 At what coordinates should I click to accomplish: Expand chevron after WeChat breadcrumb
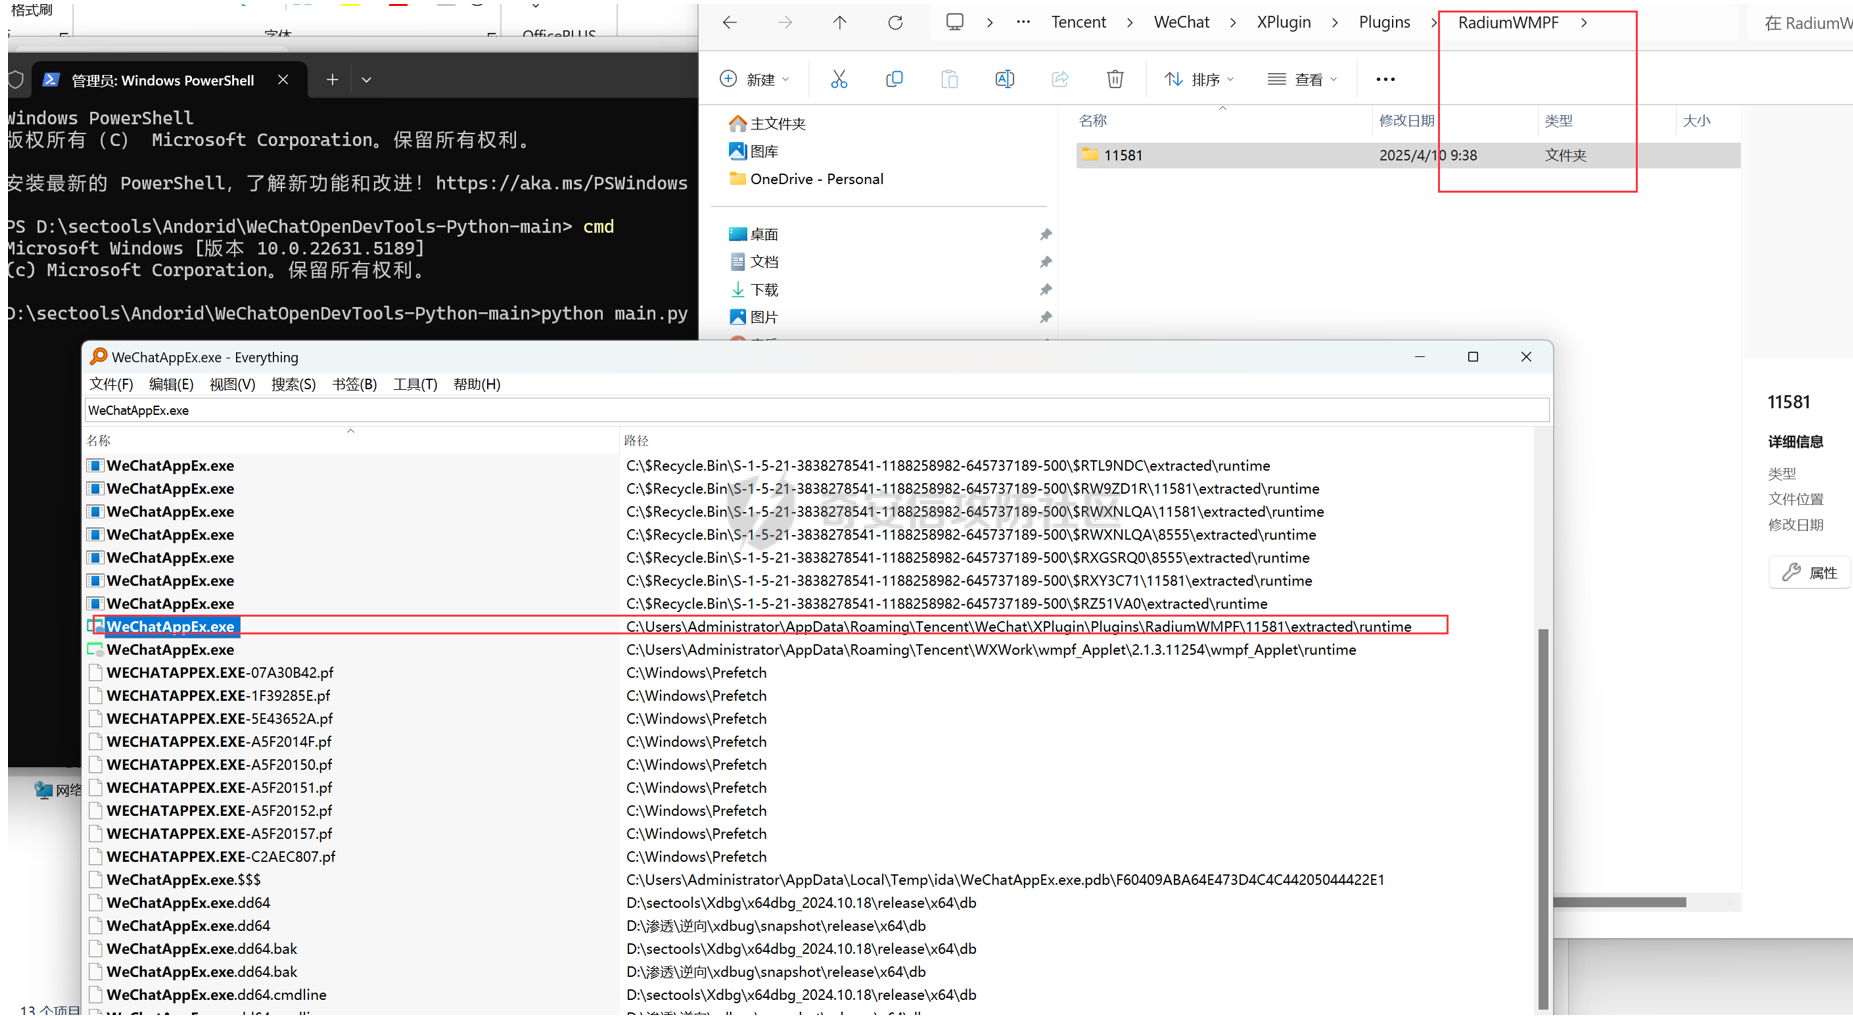1233,22
